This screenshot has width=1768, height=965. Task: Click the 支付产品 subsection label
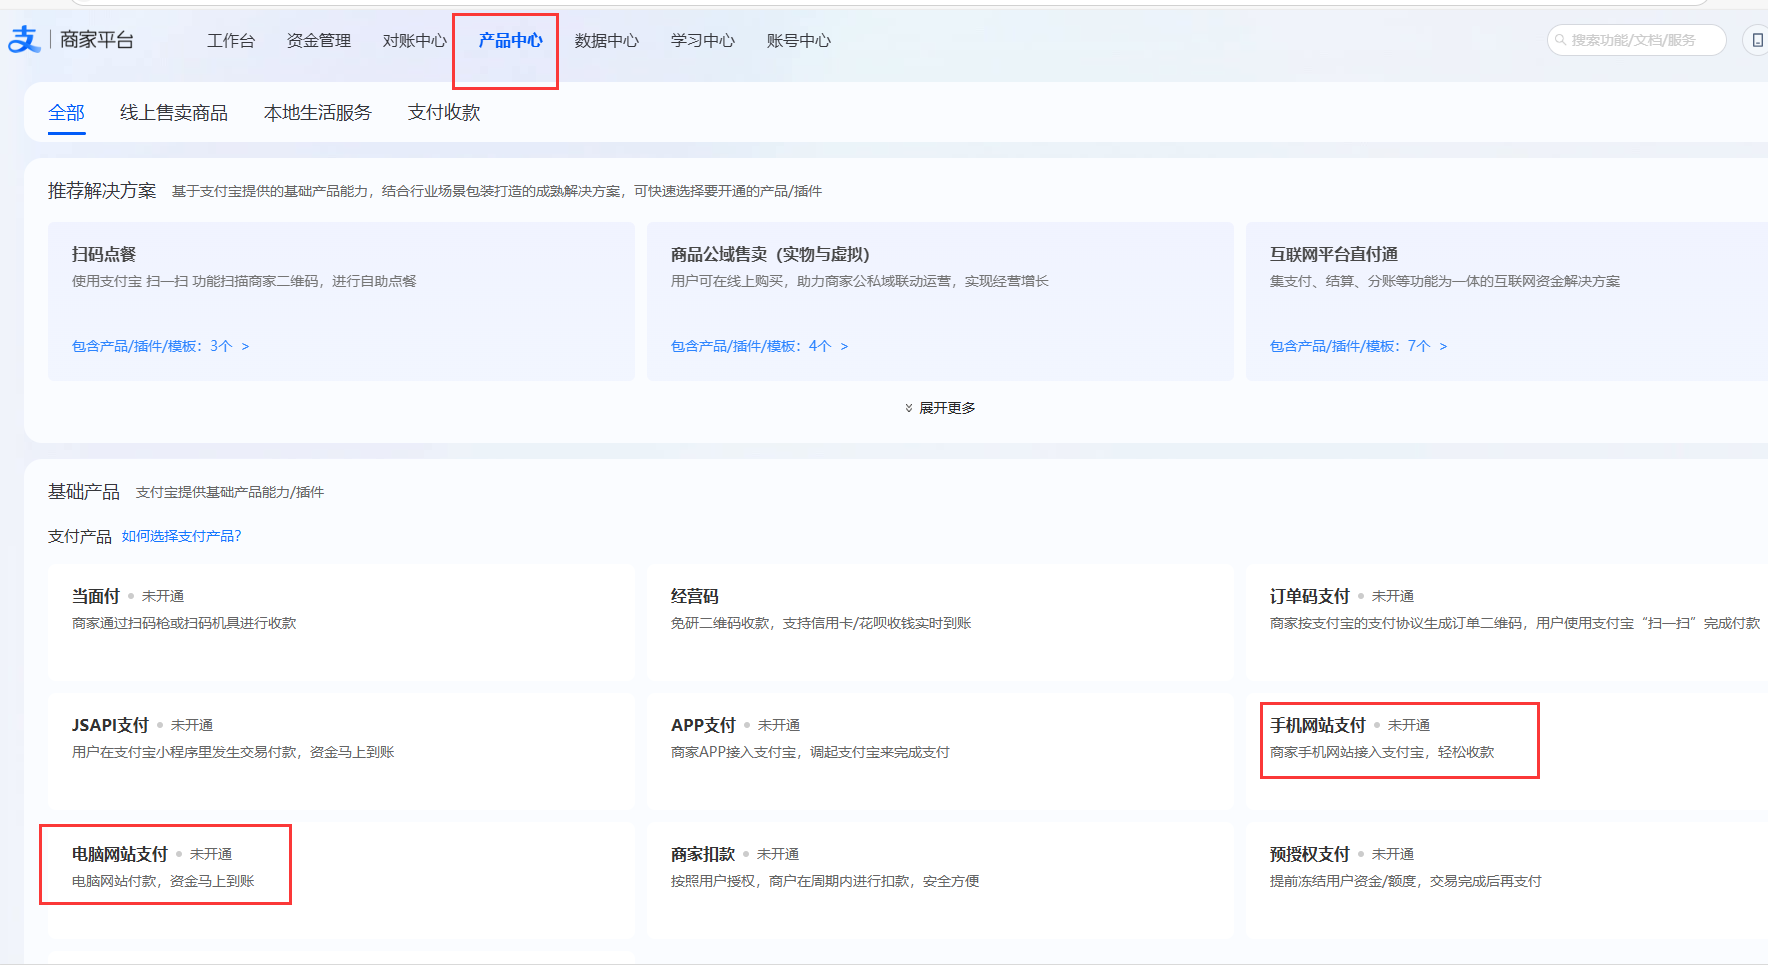[80, 537]
